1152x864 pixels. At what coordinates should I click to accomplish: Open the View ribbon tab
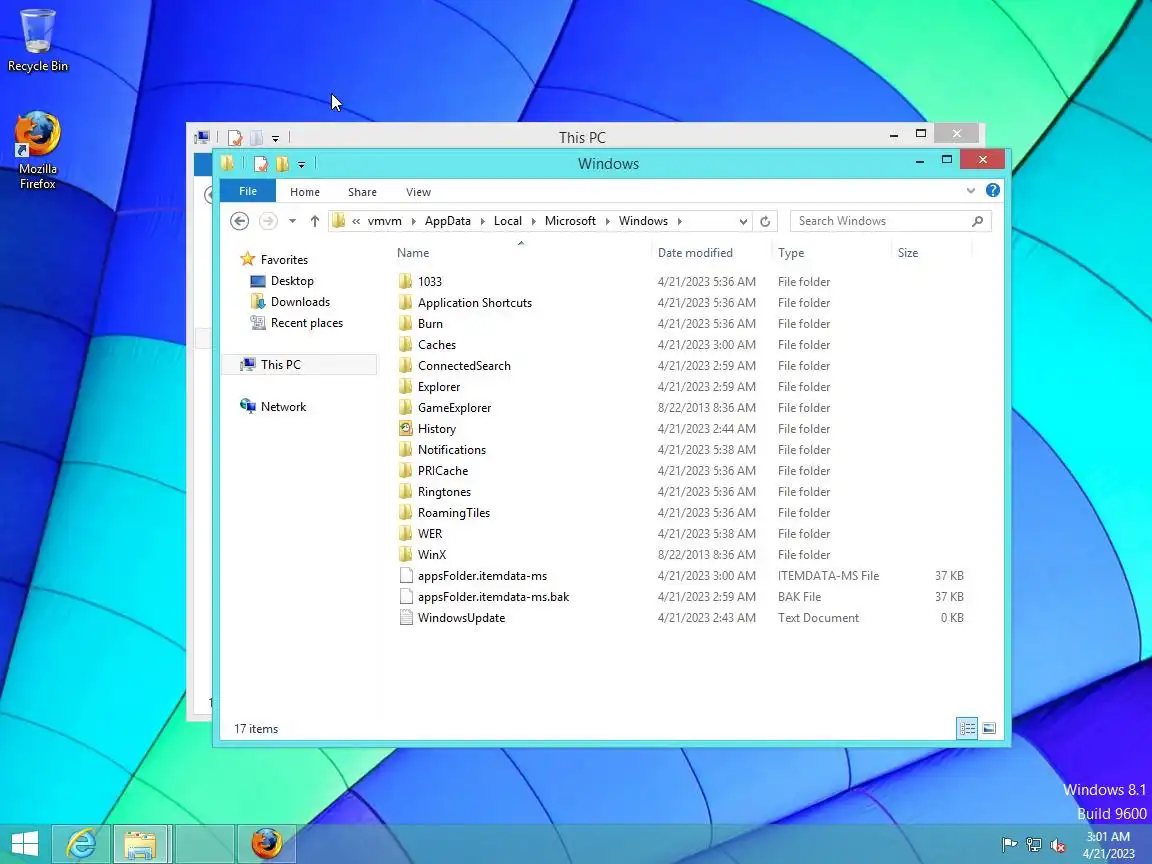click(x=418, y=192)
